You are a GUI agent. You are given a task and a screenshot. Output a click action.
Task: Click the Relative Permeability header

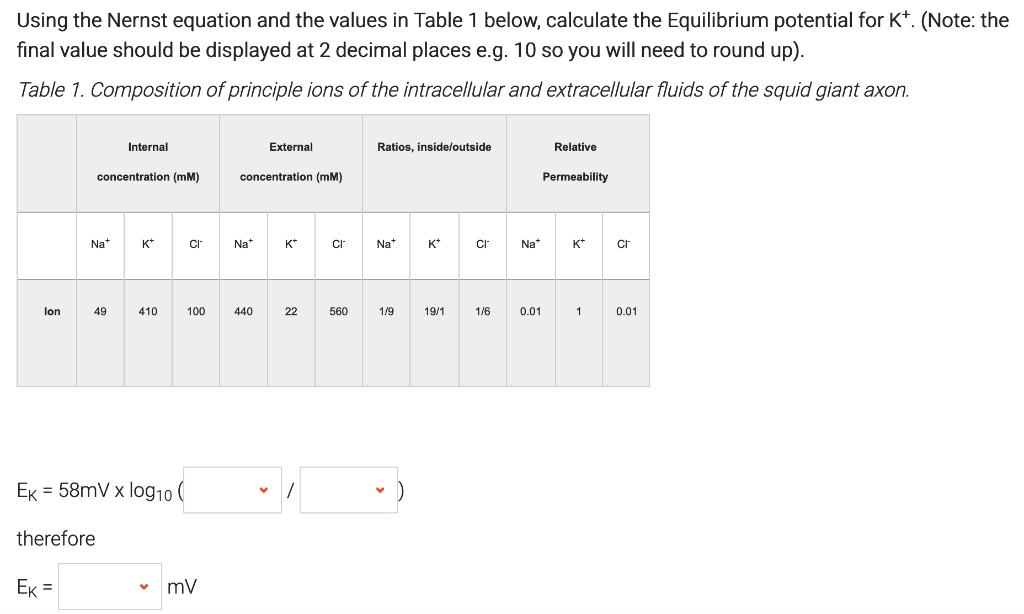(578, 162)
